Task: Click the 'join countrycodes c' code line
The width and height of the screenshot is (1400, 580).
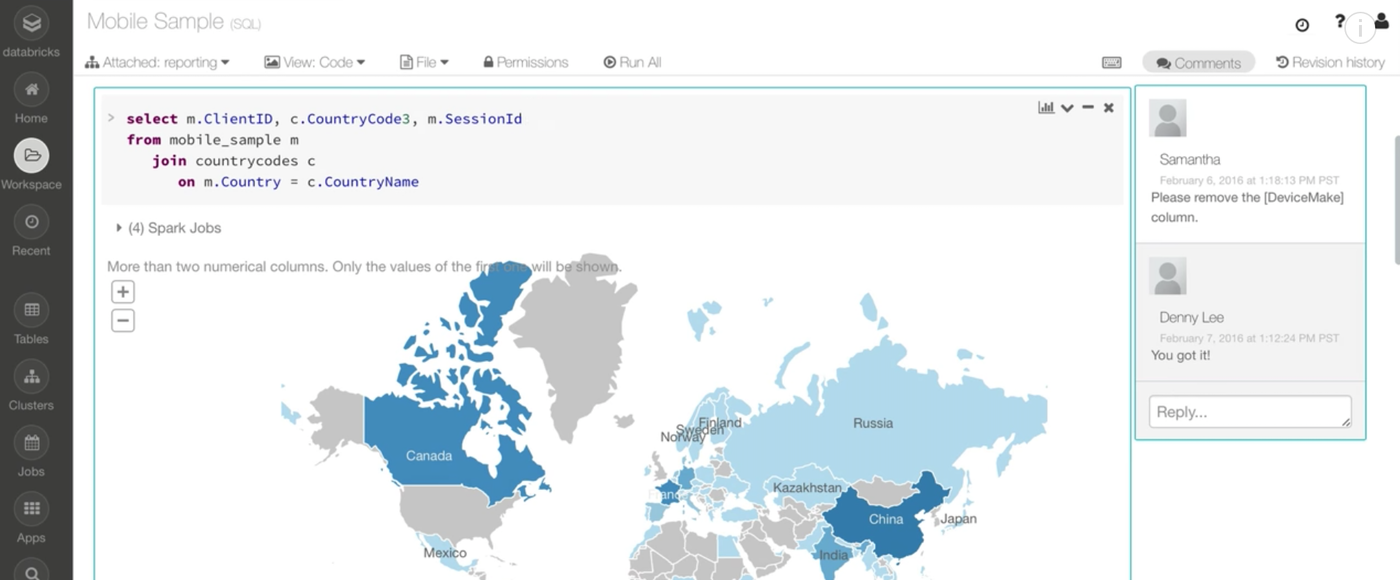Action: 234,161
